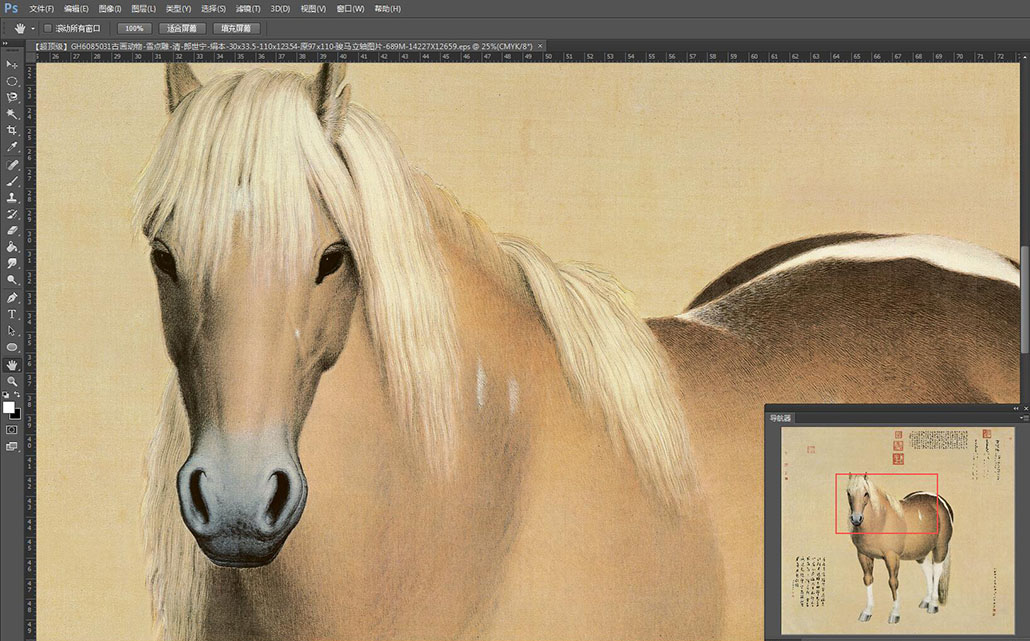Screen dimensions: 1030x641
Task: Select the 导航器 panel tab
Action: coord(780,418)
